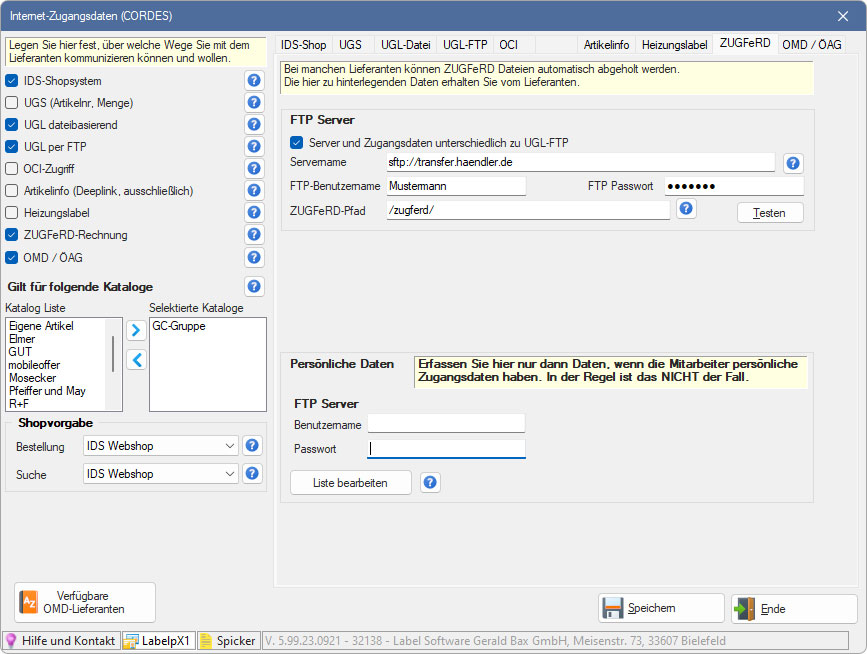Click help icon next to ZUGFeRD-Pfad field
The image size is (867, 654).
[x=686, y=209]
